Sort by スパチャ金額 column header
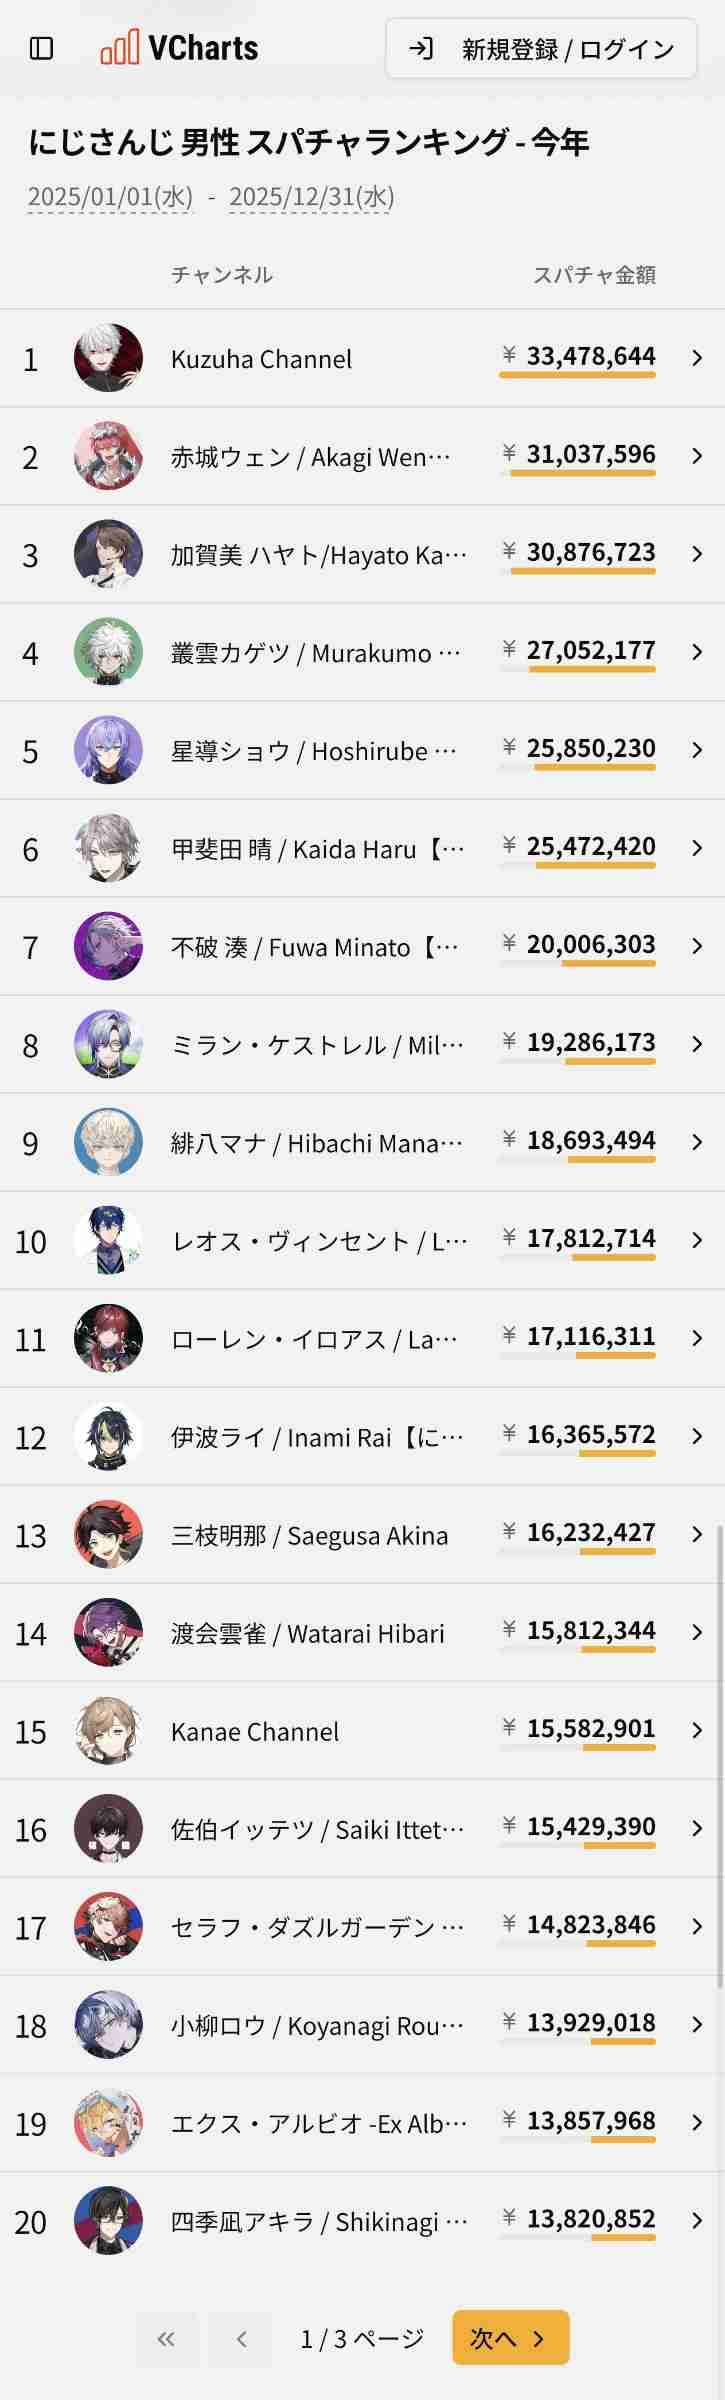Viewport: 725px width, 2400px height. [x=594, y=275]
